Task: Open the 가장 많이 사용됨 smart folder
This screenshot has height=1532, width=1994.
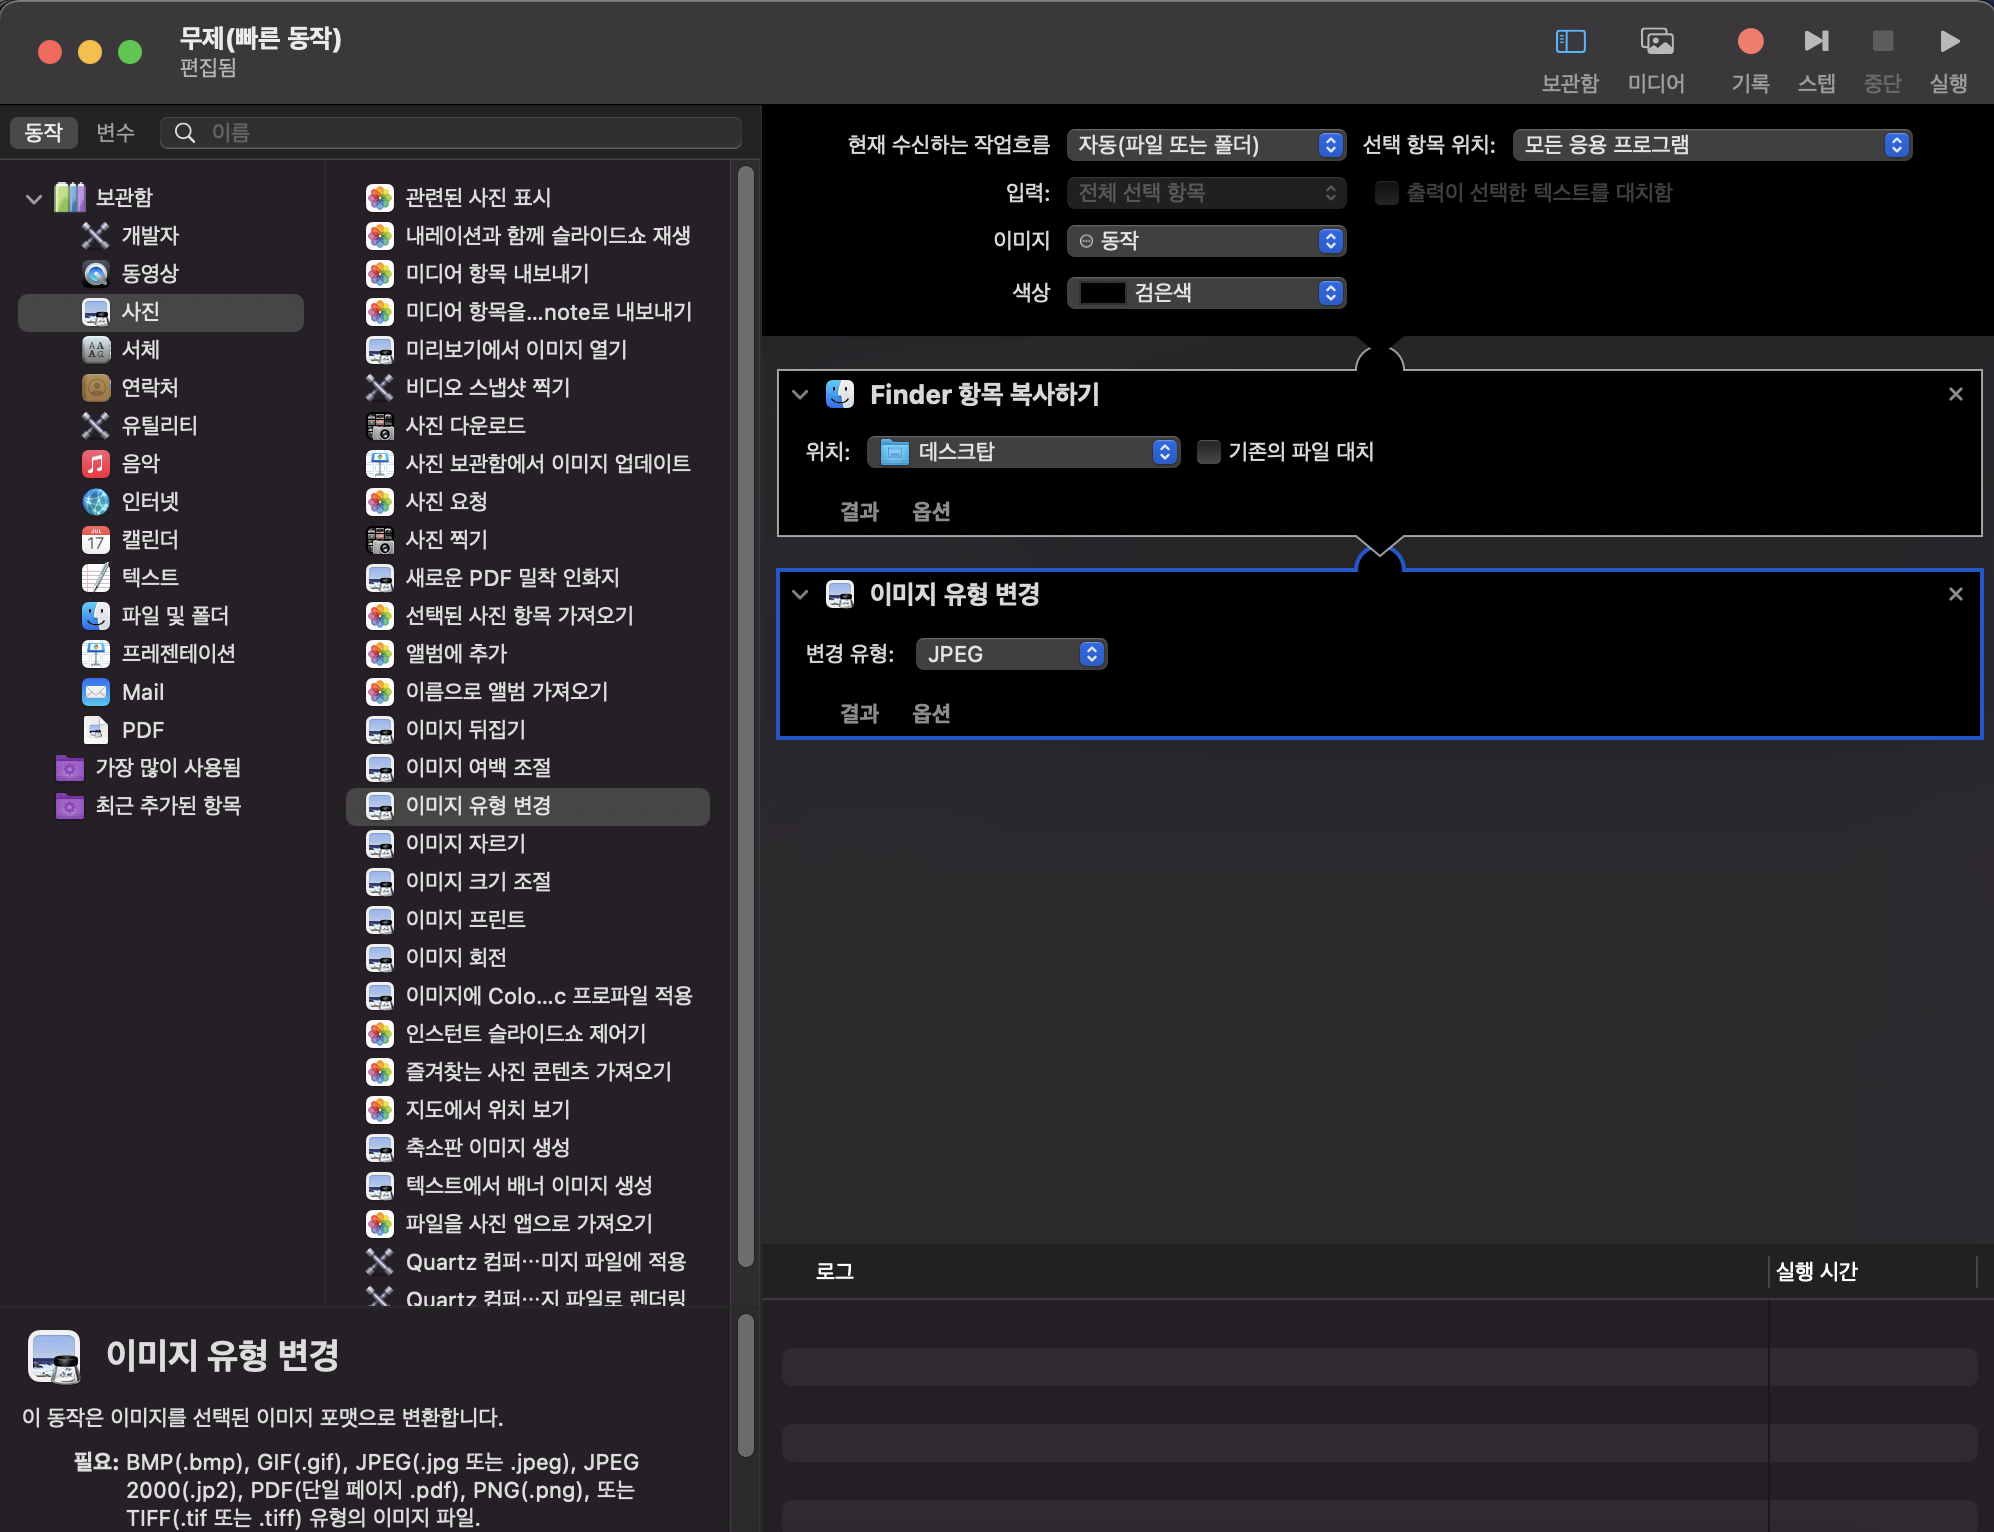Action: point(161,768)
